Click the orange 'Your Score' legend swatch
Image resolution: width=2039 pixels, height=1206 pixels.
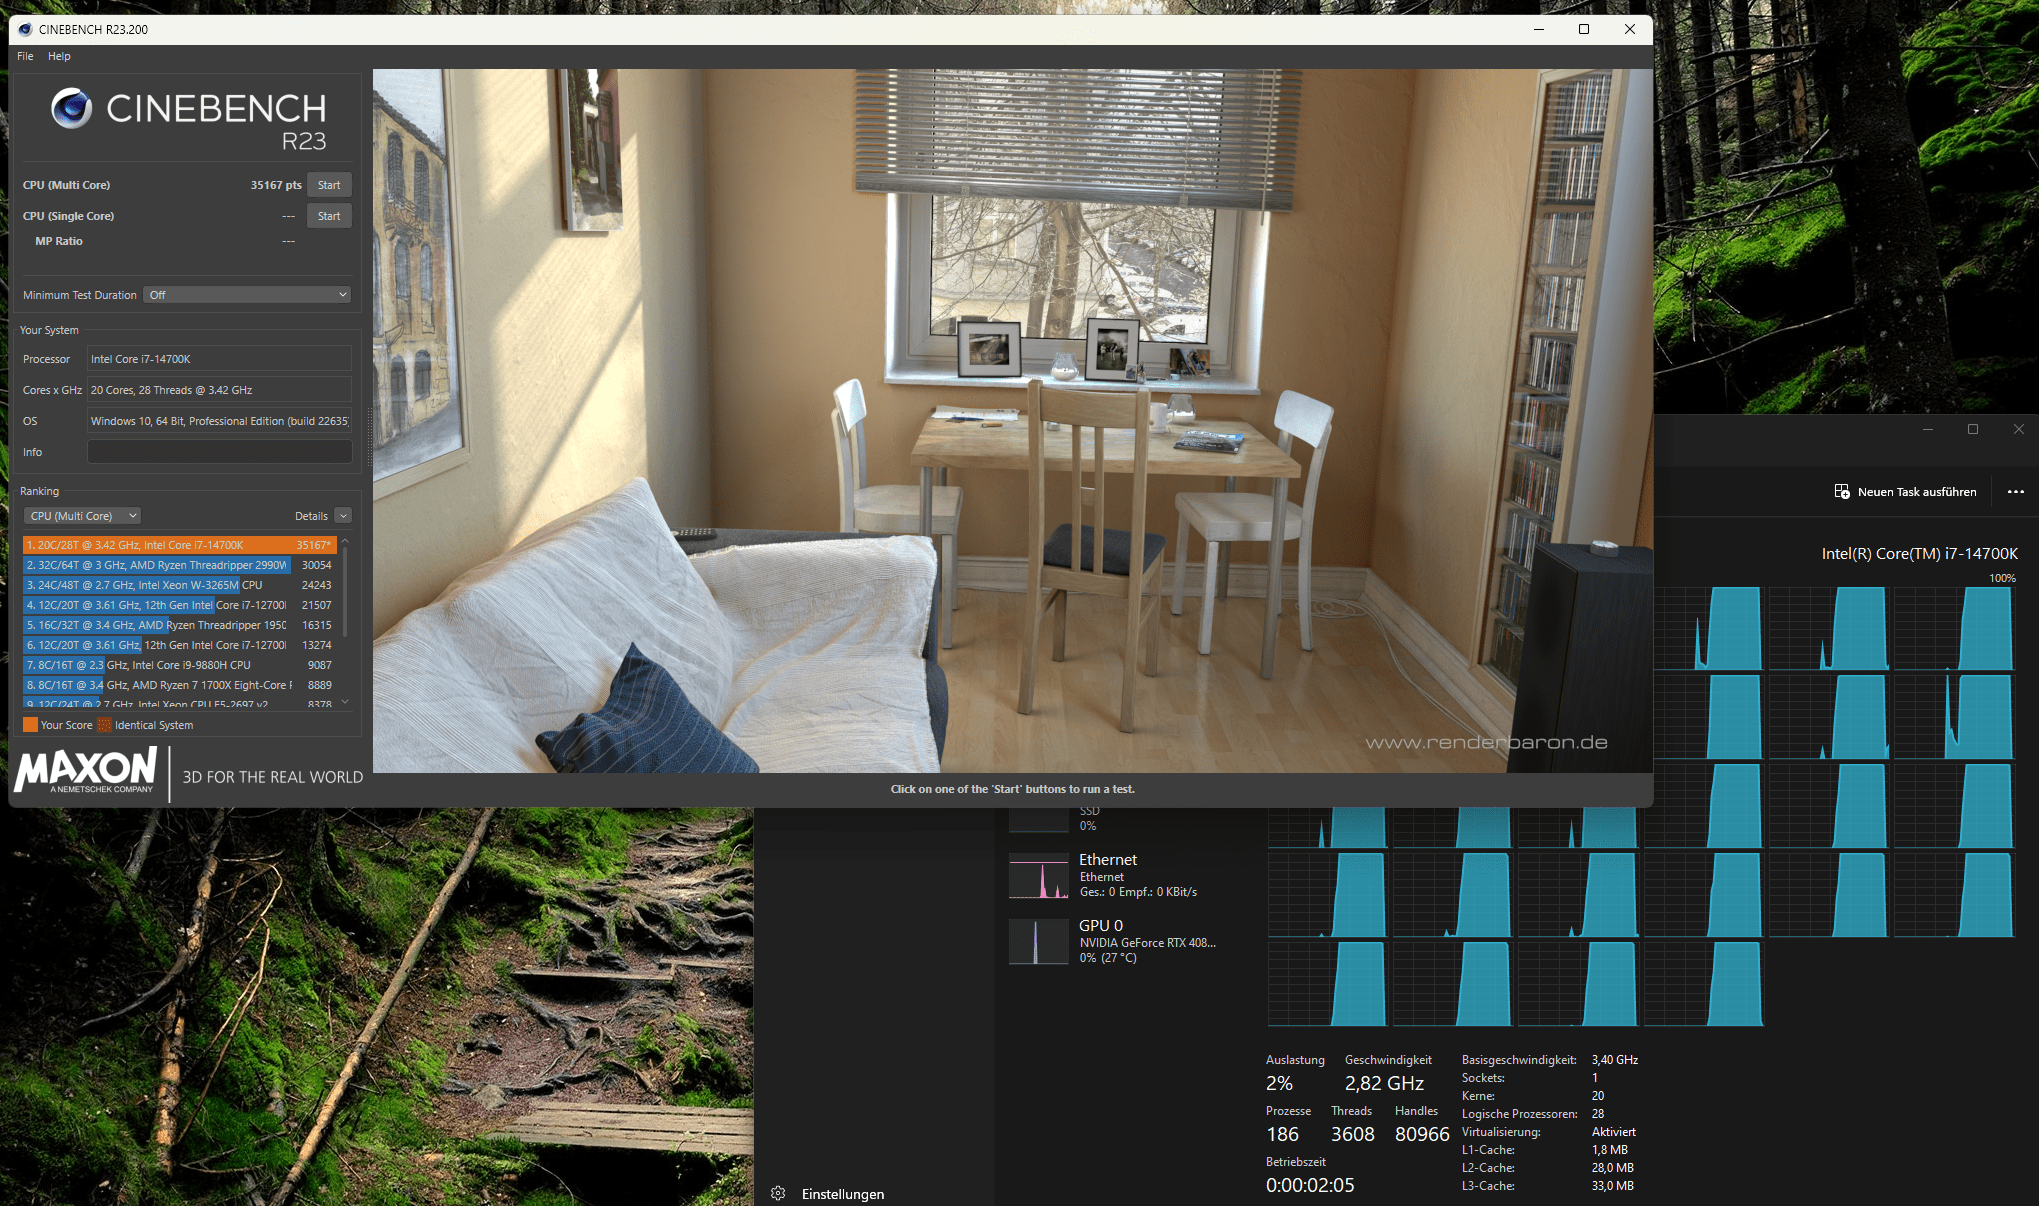pyautogui.click(x=30, y=725)
